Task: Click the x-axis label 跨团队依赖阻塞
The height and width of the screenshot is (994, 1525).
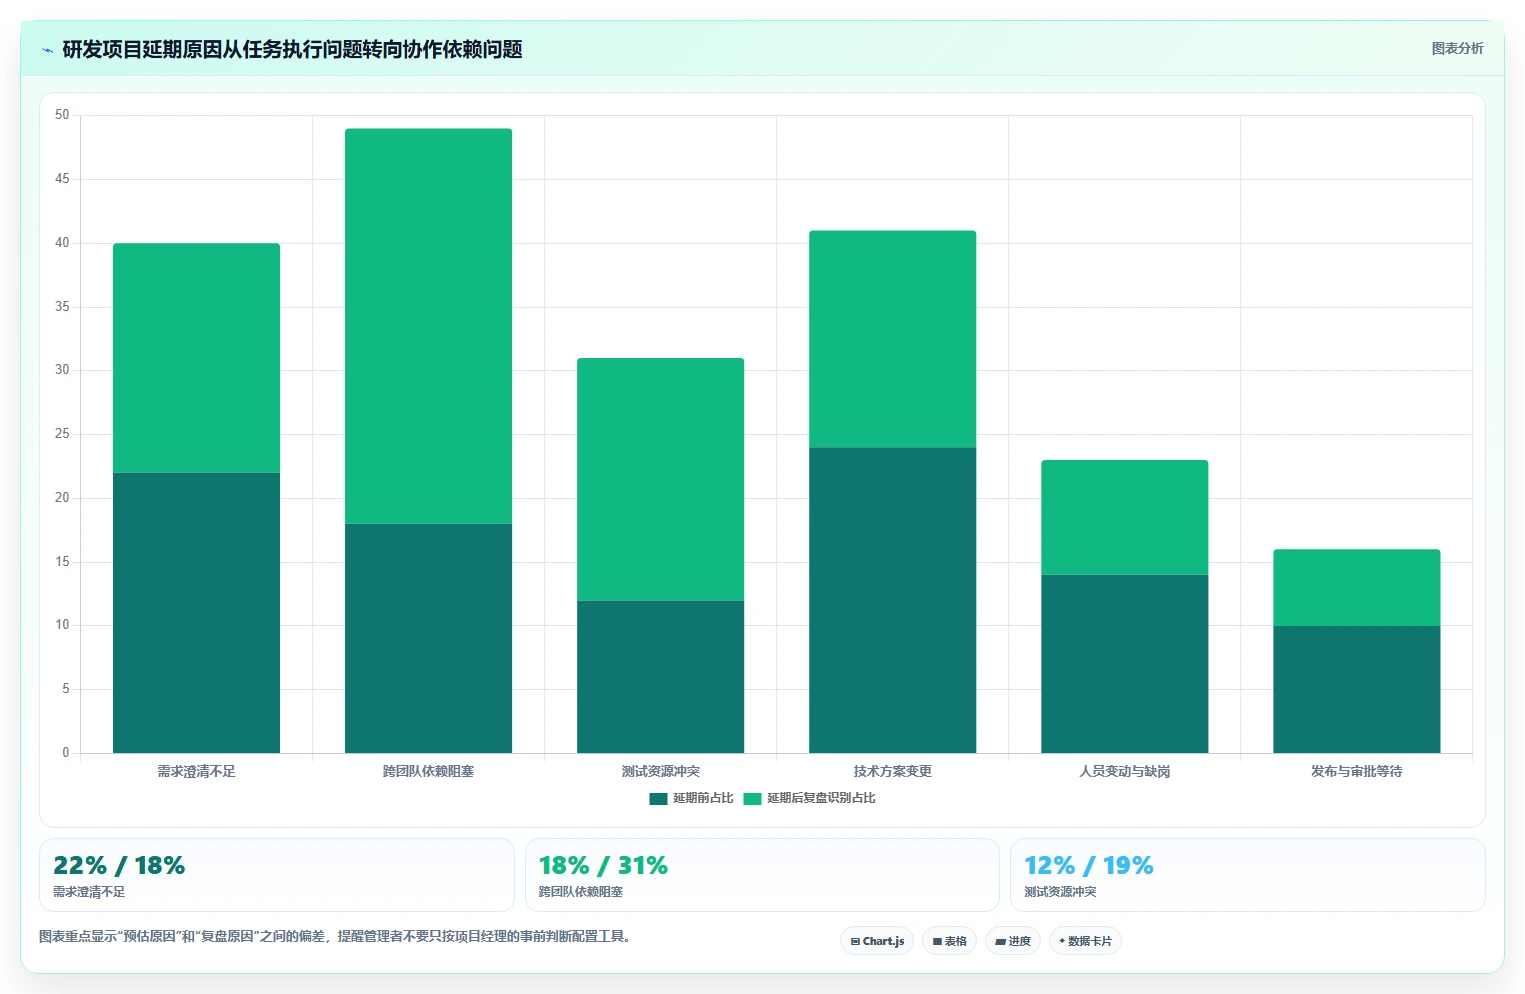Action: pos(428,771)
